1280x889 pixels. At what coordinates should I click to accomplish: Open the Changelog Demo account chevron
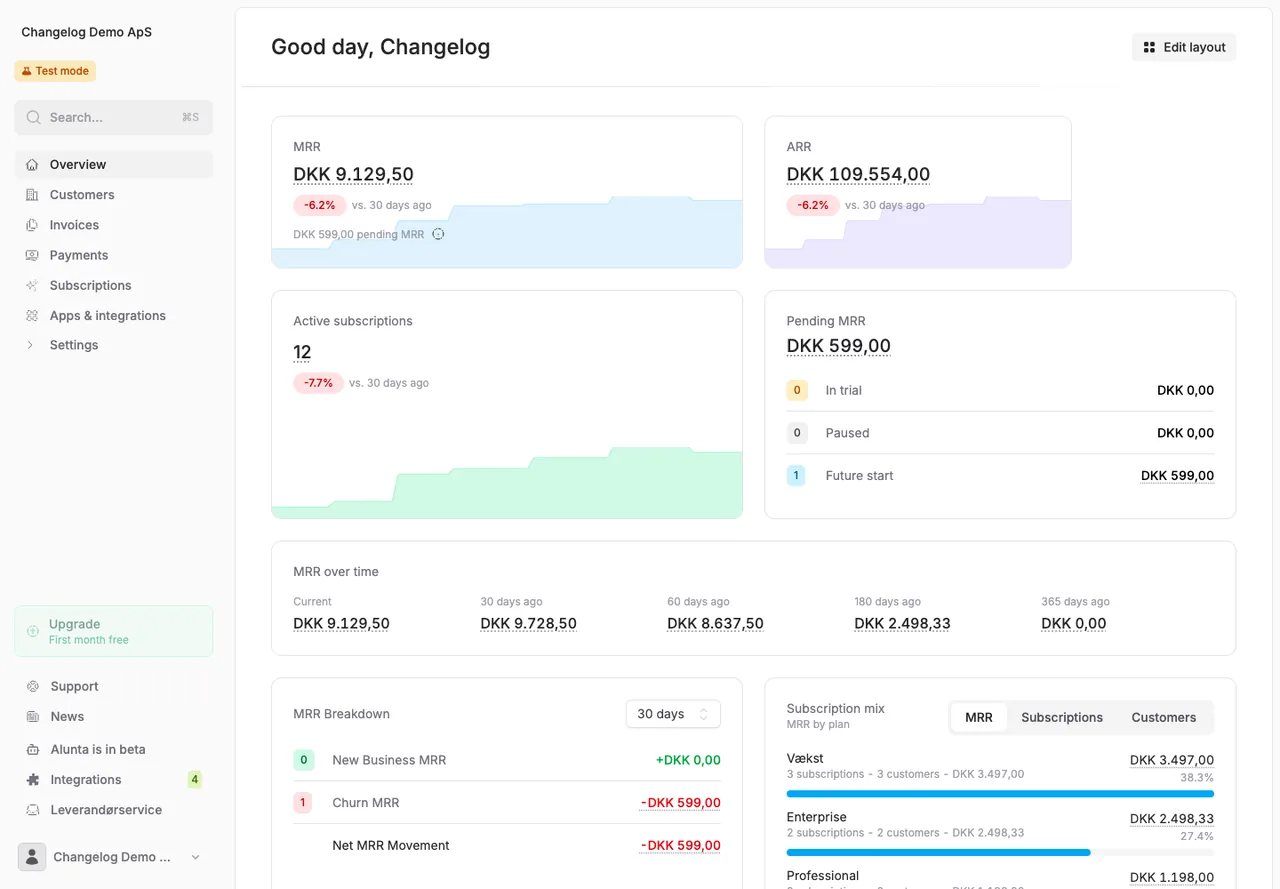196,857
